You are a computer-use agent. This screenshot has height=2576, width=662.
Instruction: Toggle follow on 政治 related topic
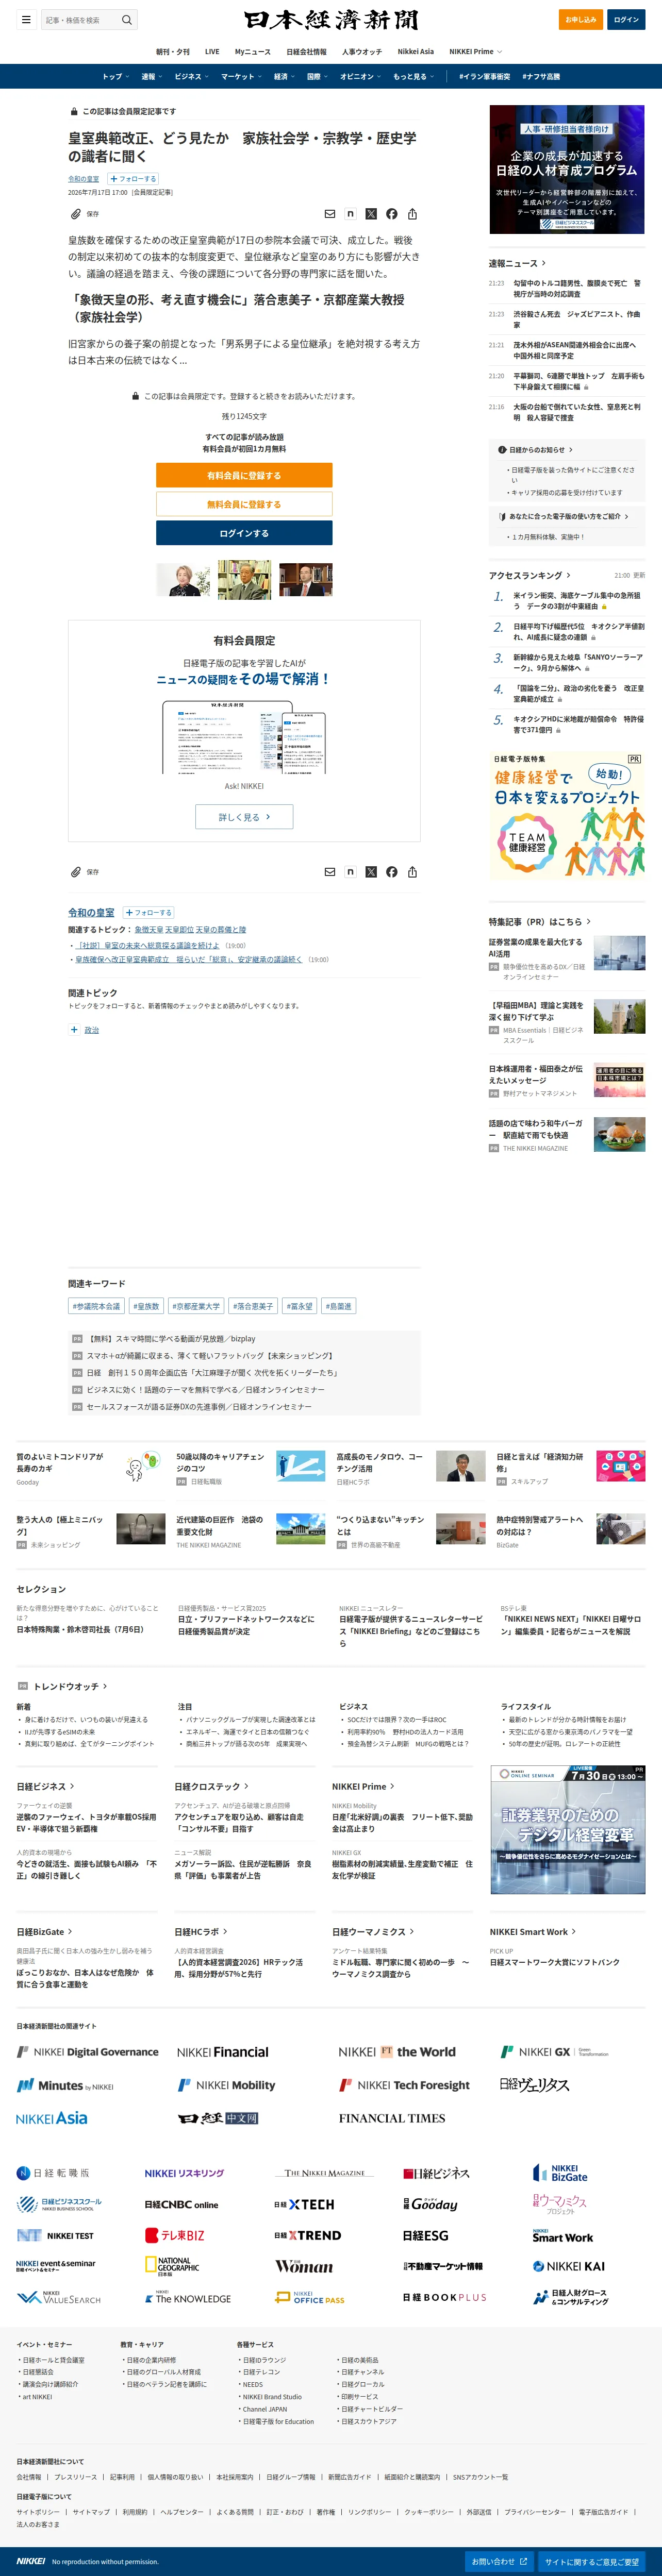pos(74,1029)
